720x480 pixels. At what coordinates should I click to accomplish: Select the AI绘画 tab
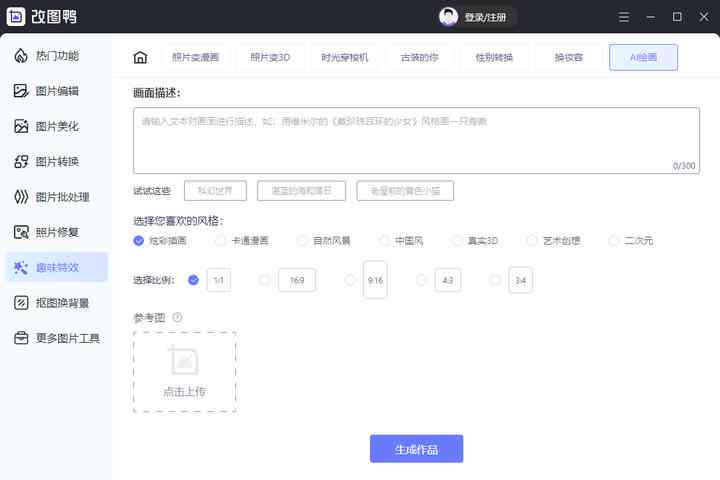pos(643,57)
